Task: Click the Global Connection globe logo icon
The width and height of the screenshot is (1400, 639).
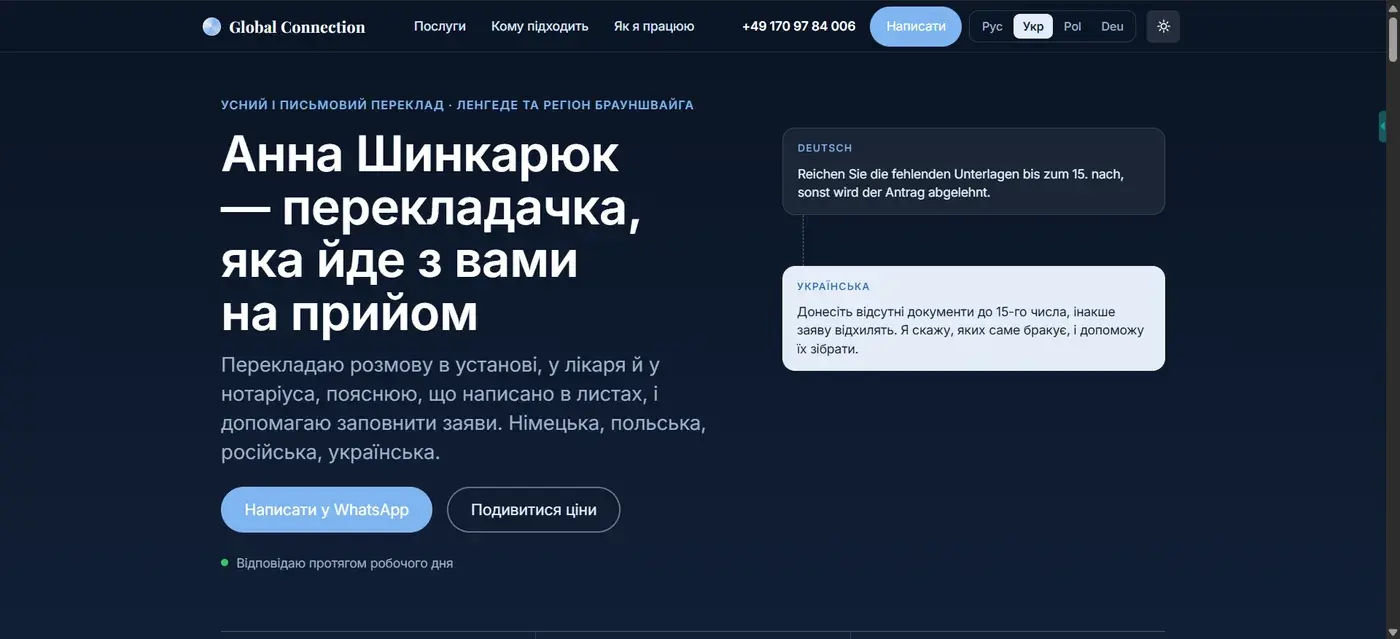Action: pyautogui.click(x=211, y=26)
